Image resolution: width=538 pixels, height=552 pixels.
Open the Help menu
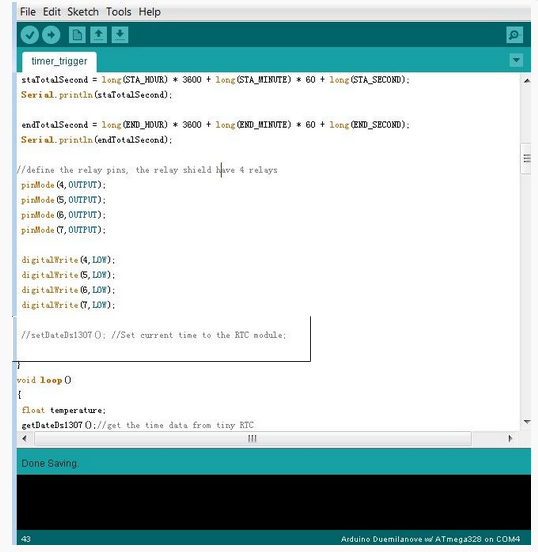point(150,12)
